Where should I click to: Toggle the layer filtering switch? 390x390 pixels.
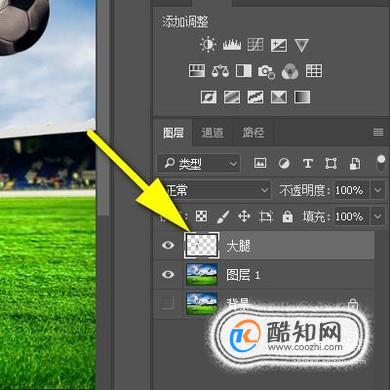click(x=381, y=163)
